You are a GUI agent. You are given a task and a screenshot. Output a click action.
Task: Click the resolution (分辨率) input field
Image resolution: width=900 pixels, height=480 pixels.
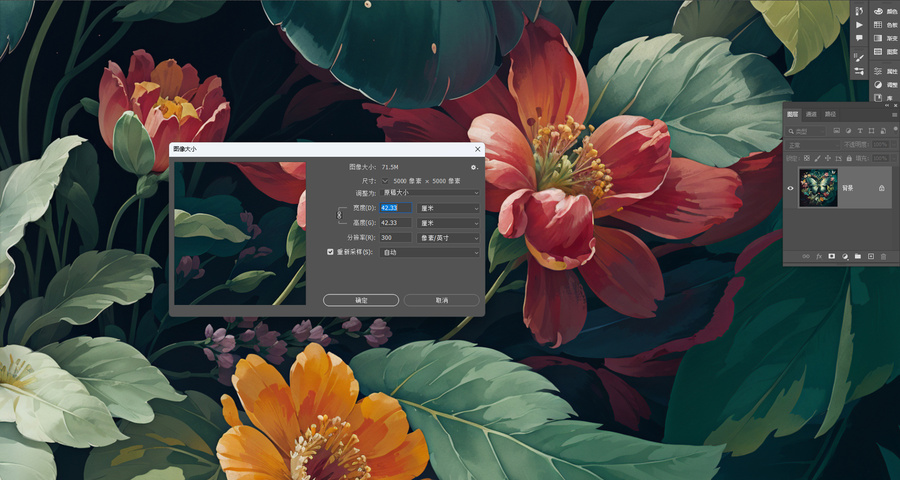coord(396,238)
